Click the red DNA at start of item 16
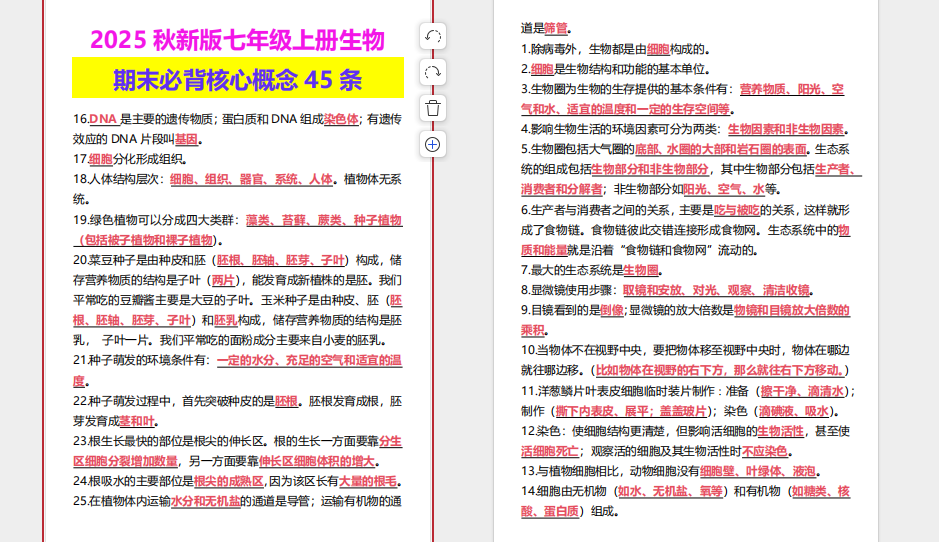Image resolution: width=939 pixels, height=542 pixels. [103, 119]
